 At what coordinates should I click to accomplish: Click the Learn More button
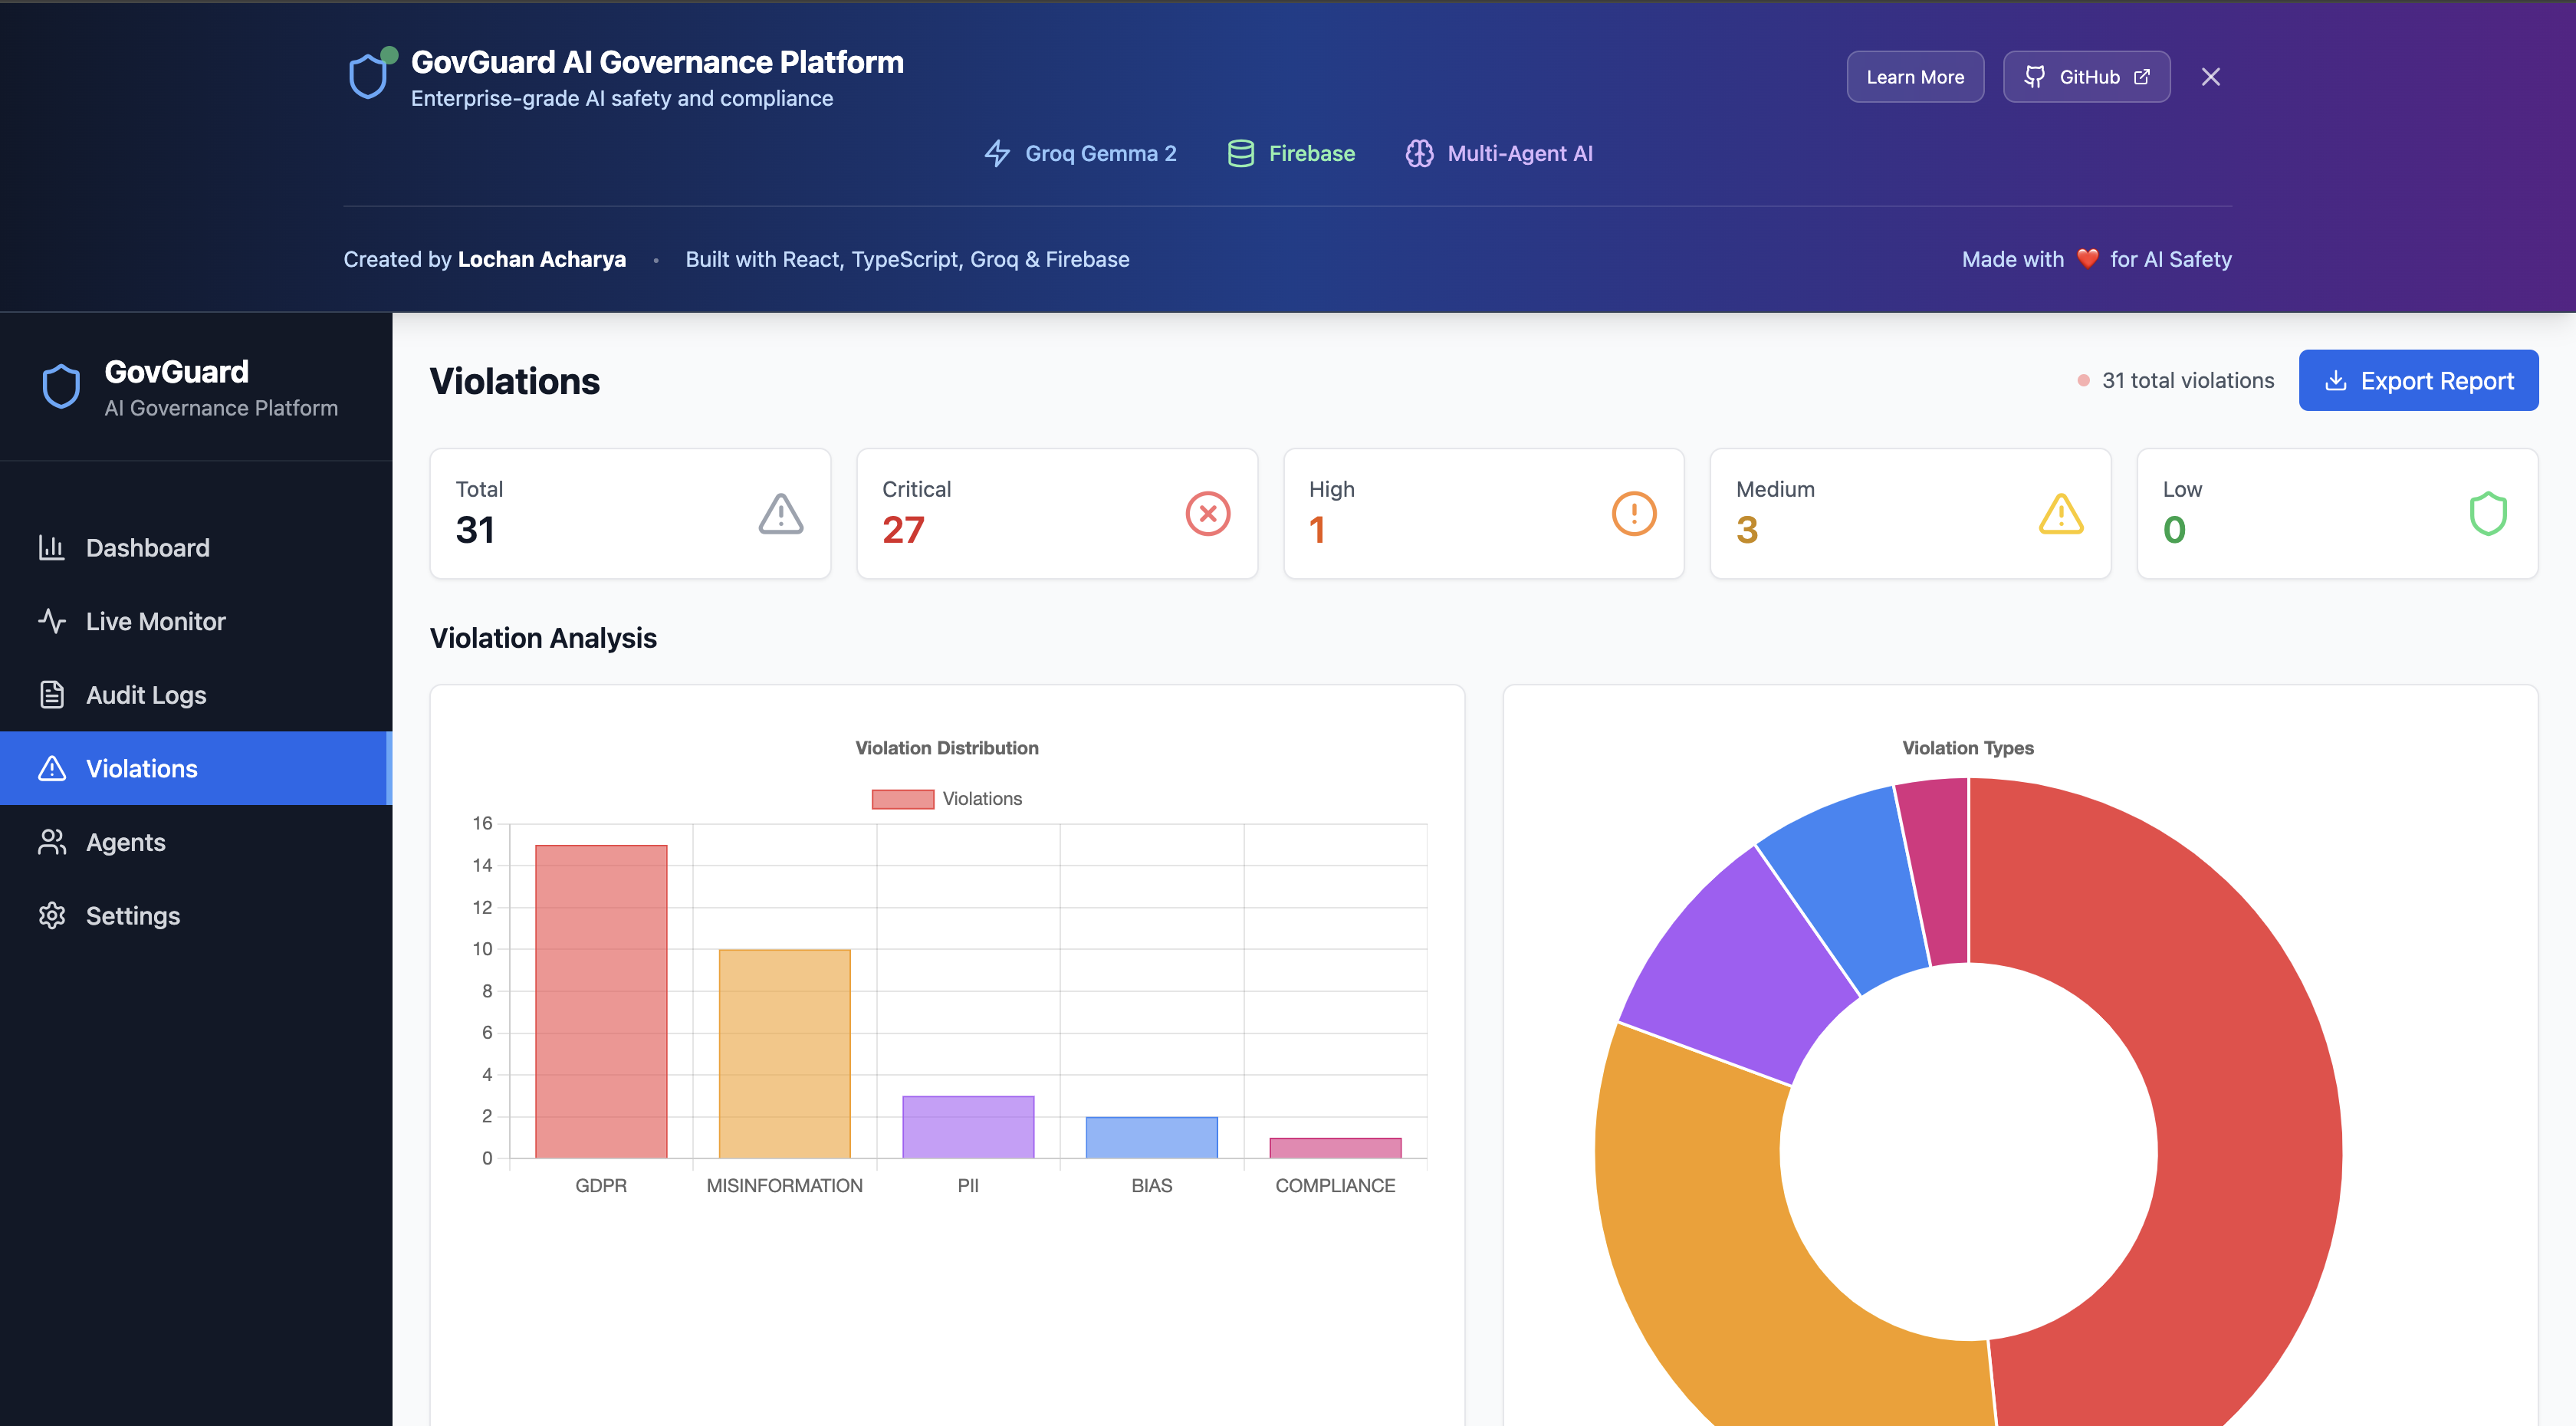coord(1914,77)
